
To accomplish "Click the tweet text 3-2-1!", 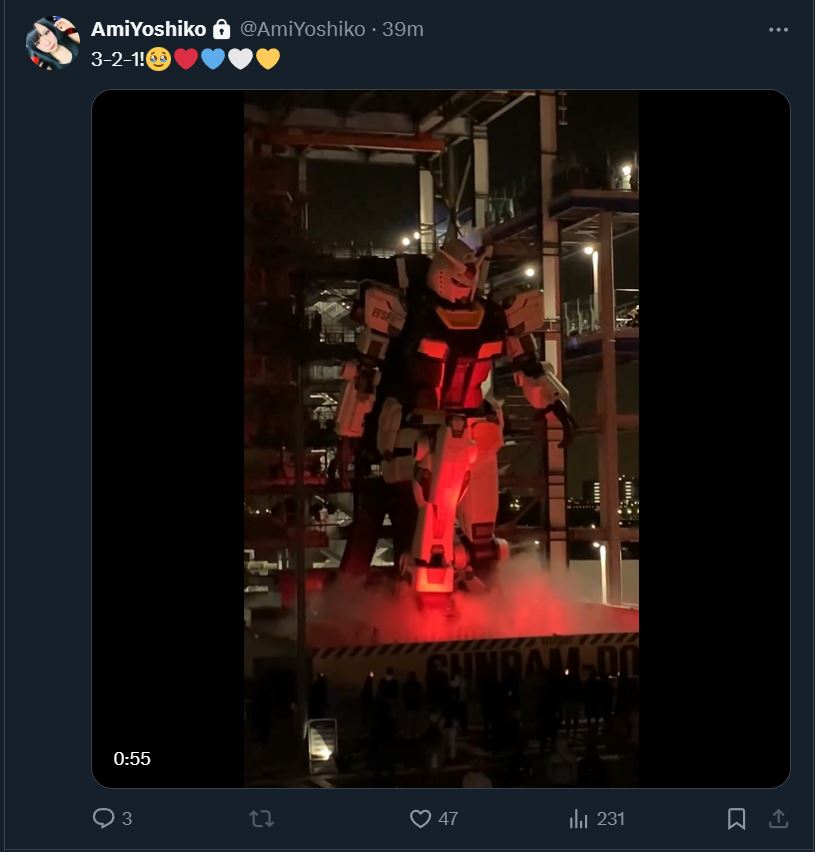I will click(x=118, y=59).
